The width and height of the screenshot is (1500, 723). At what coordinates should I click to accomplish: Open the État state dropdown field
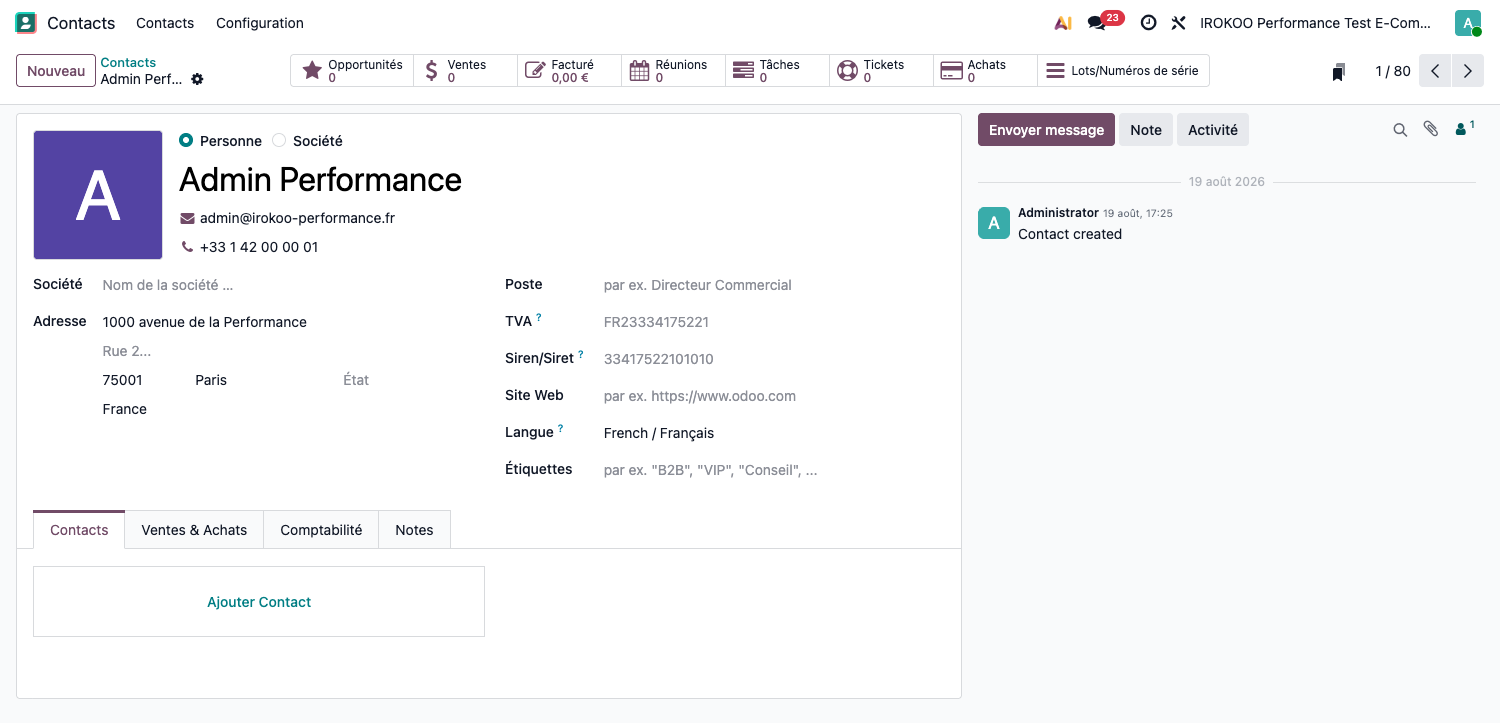coord(405,380)
